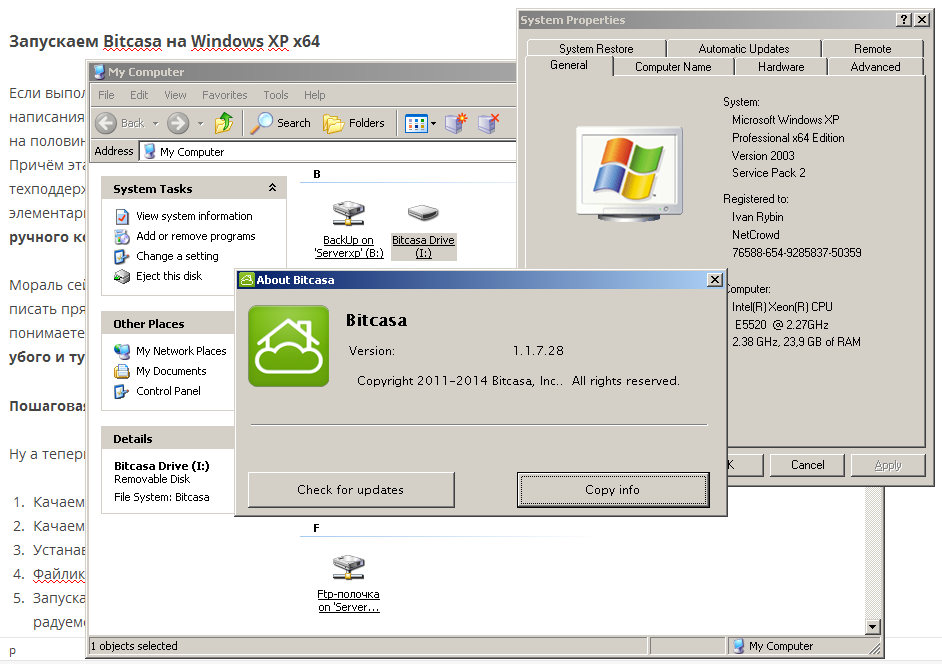Screen dimensions: 942x664
Task: Click the Control Panel icon
Action: coord(122,391)
